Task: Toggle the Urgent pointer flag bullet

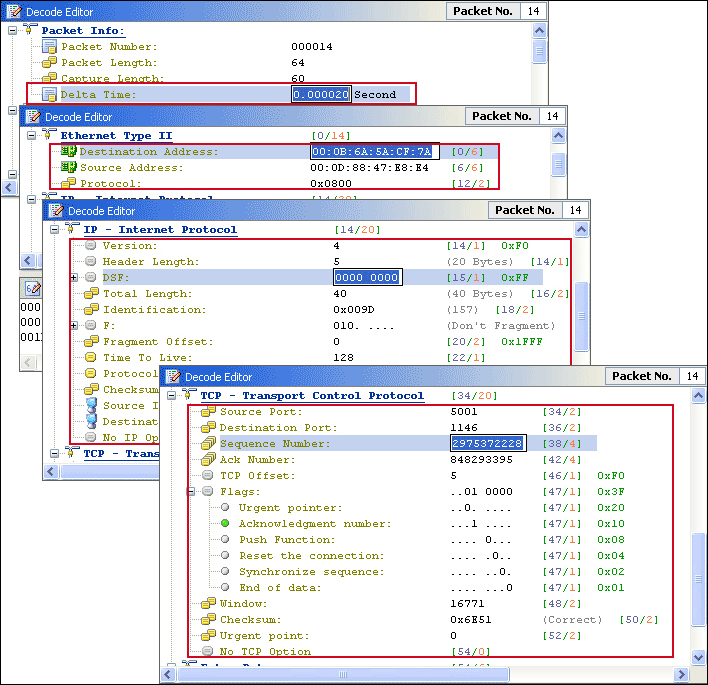Action: click(x=226, y=508)
